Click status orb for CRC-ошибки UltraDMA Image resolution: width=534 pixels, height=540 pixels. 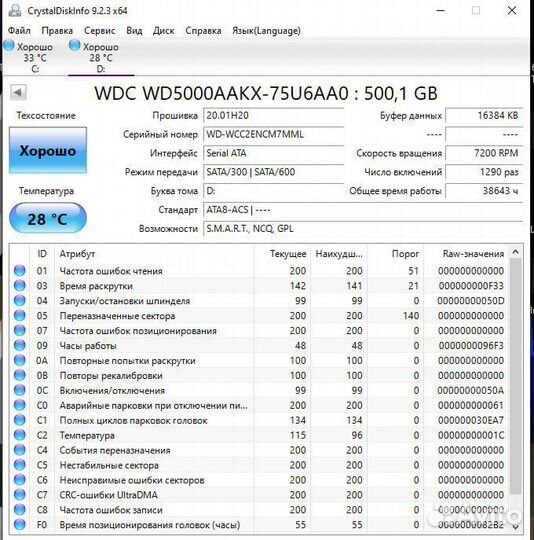tap(20, 495)
